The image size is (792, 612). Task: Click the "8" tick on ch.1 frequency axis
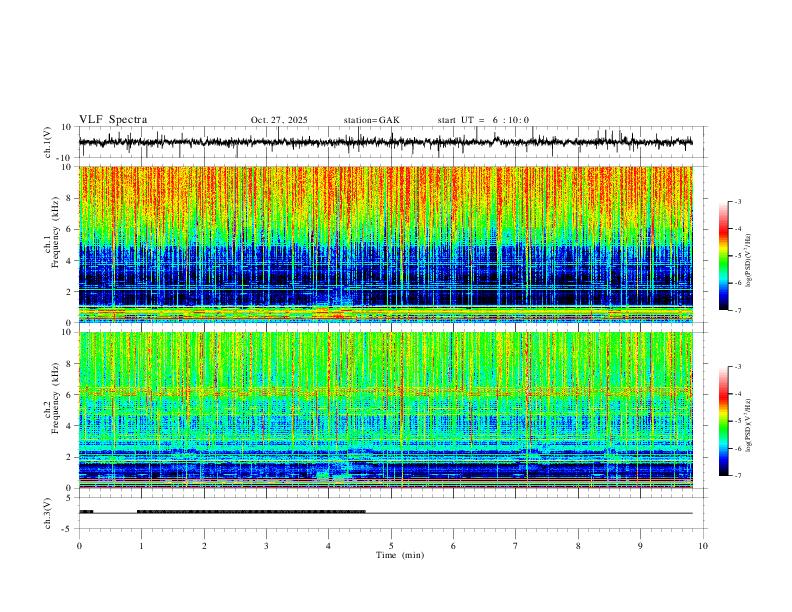[70, 198]
